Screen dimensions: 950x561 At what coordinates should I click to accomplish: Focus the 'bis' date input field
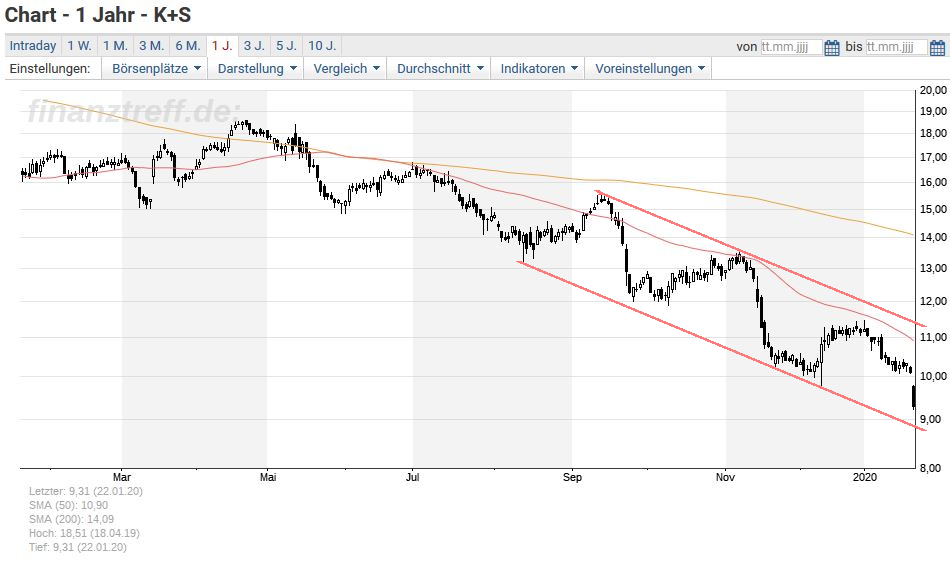point(897,47)
